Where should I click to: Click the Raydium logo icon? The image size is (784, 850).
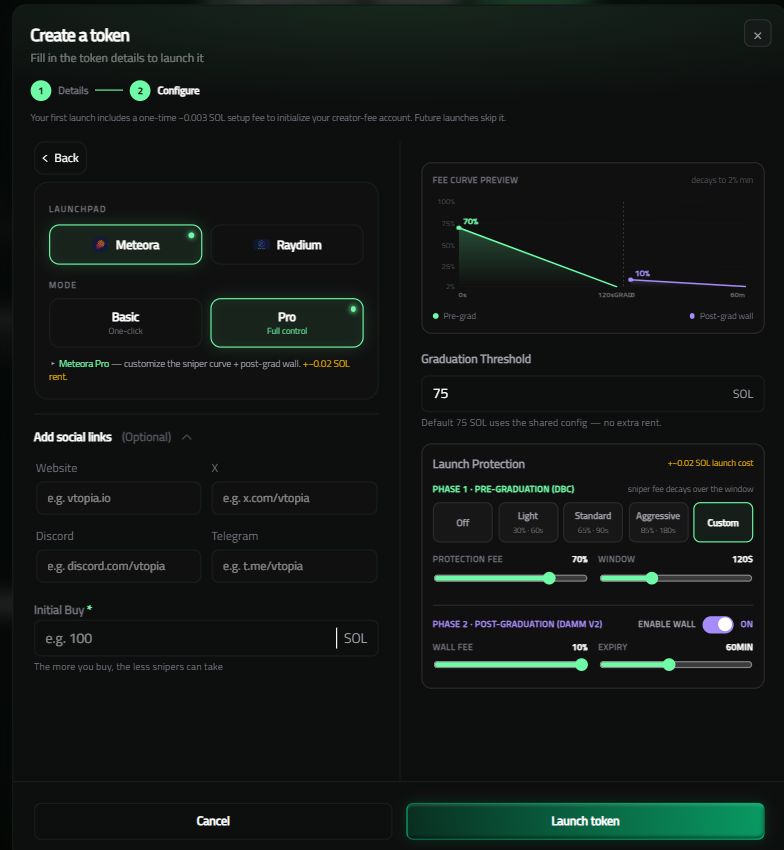261,244
